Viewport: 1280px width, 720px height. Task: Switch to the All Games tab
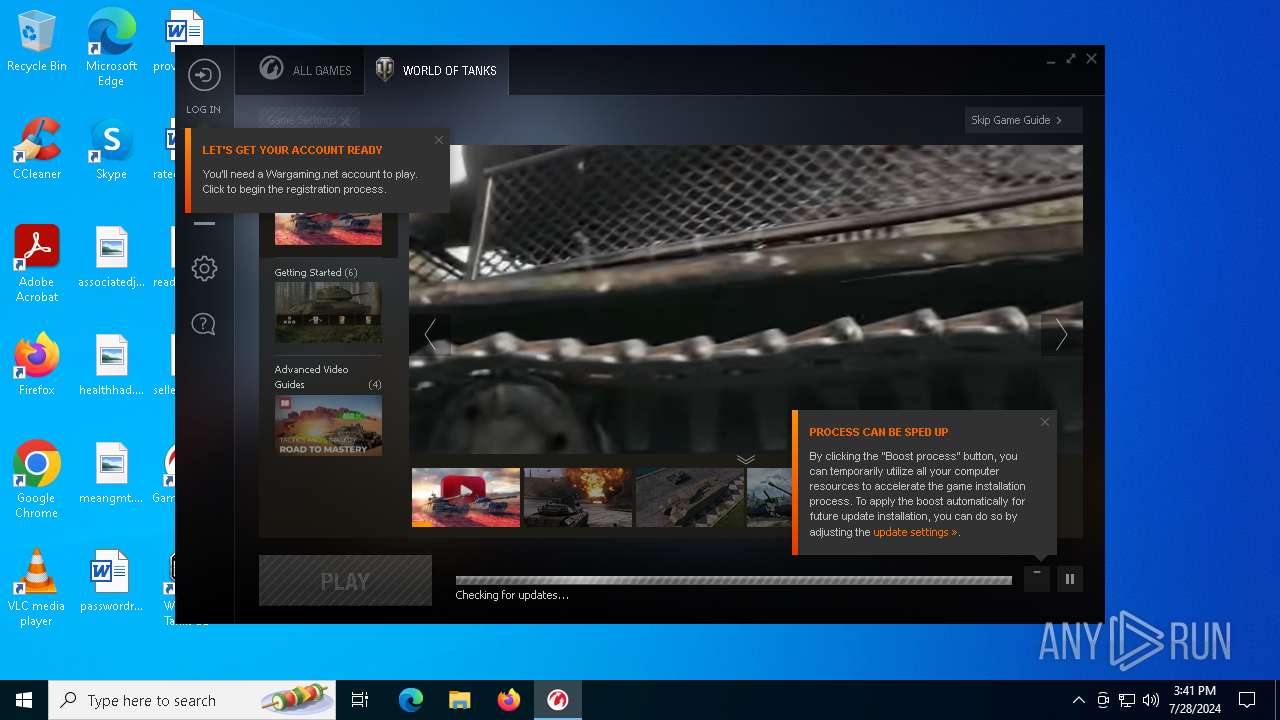(306, 70)
